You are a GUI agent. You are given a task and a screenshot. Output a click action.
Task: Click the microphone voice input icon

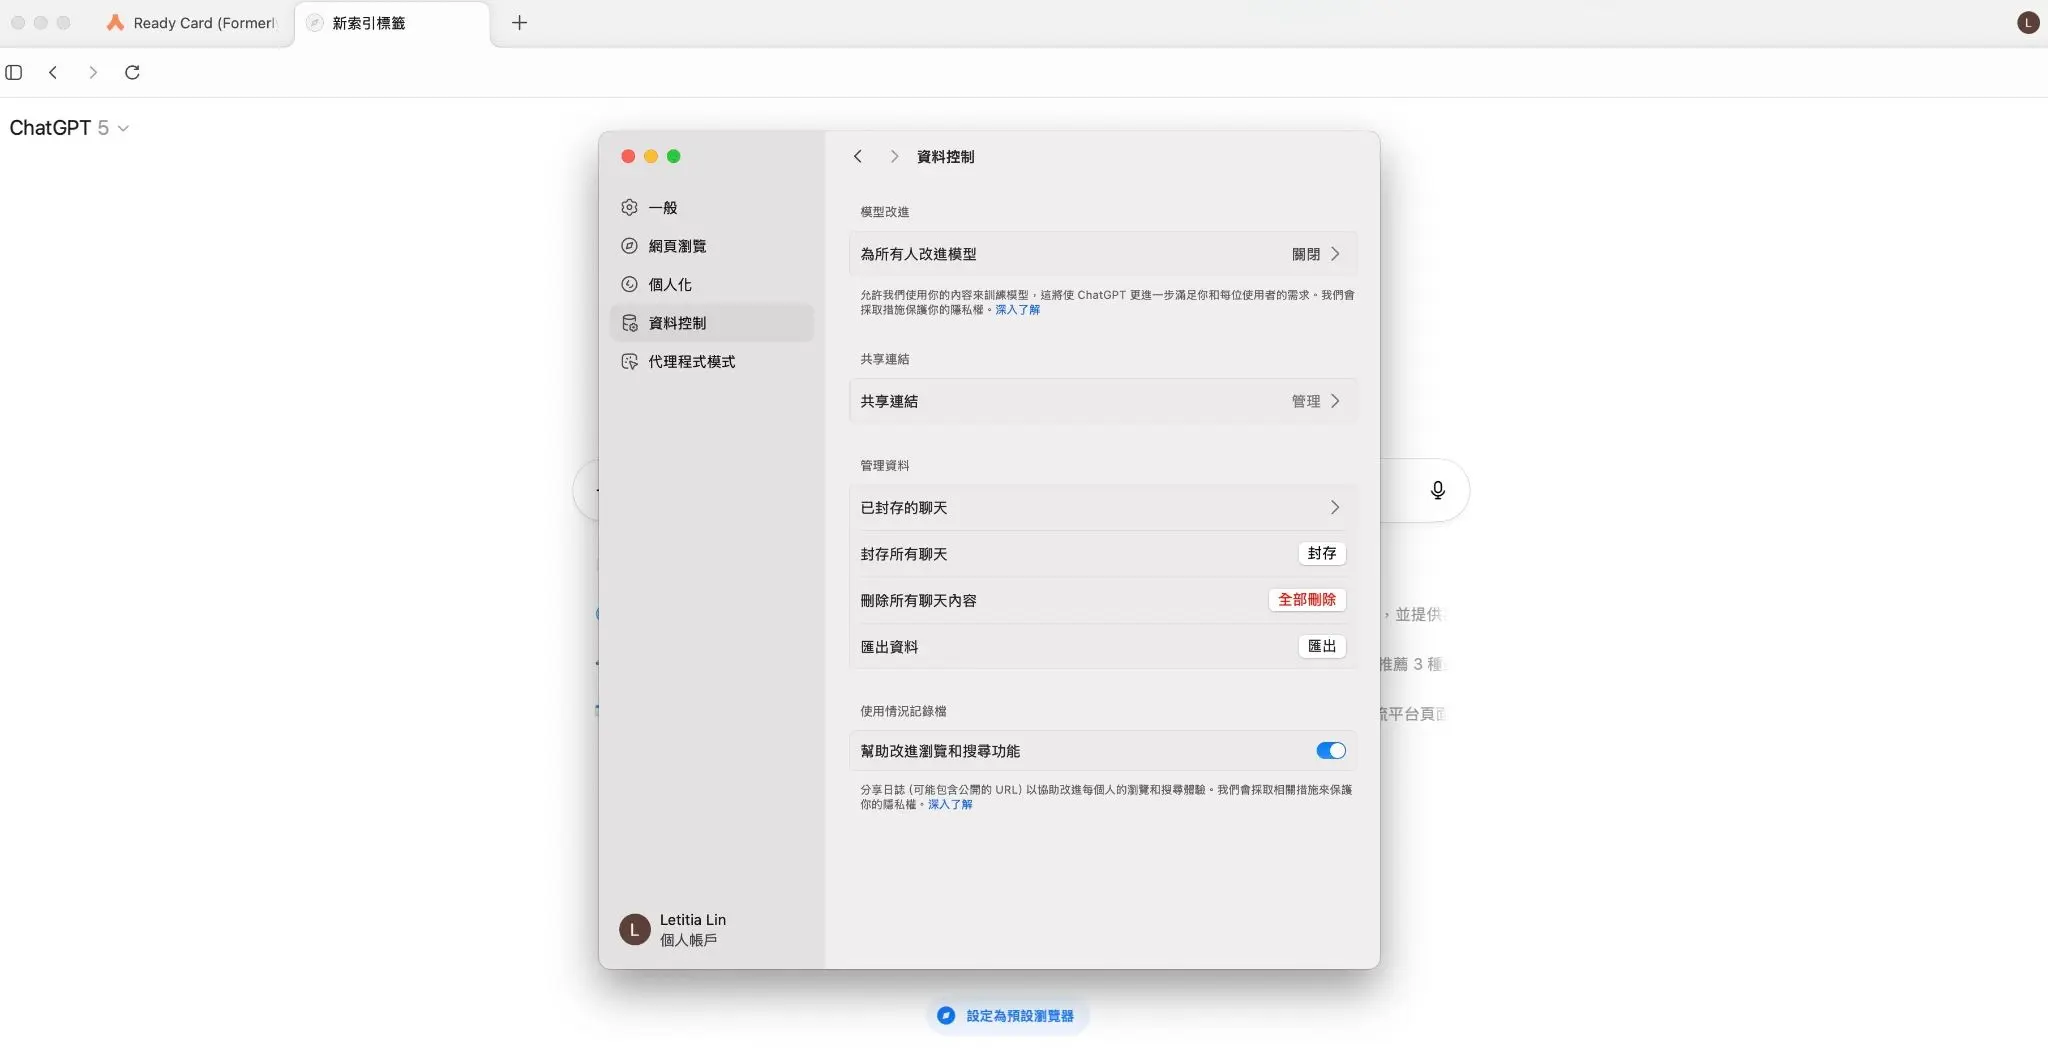coord(1437,490)
